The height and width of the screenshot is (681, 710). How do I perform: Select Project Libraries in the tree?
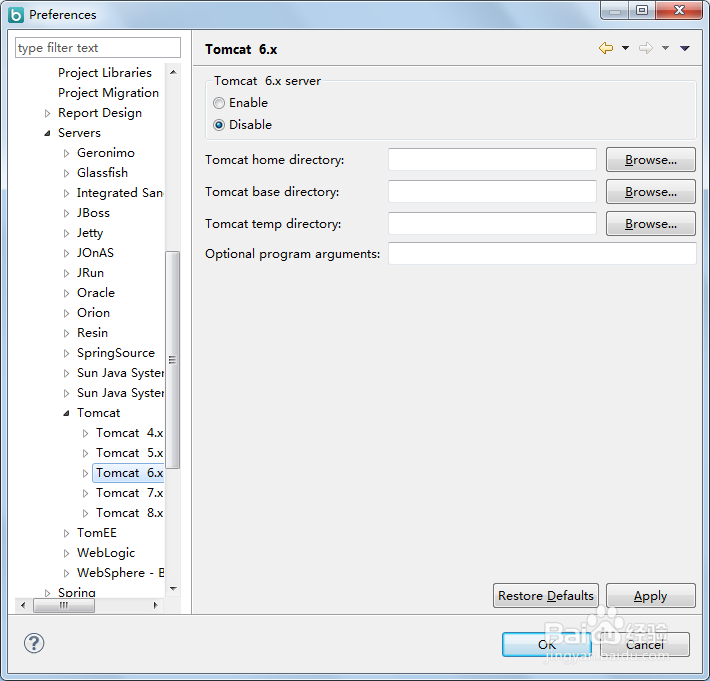(x=105, y=73)
